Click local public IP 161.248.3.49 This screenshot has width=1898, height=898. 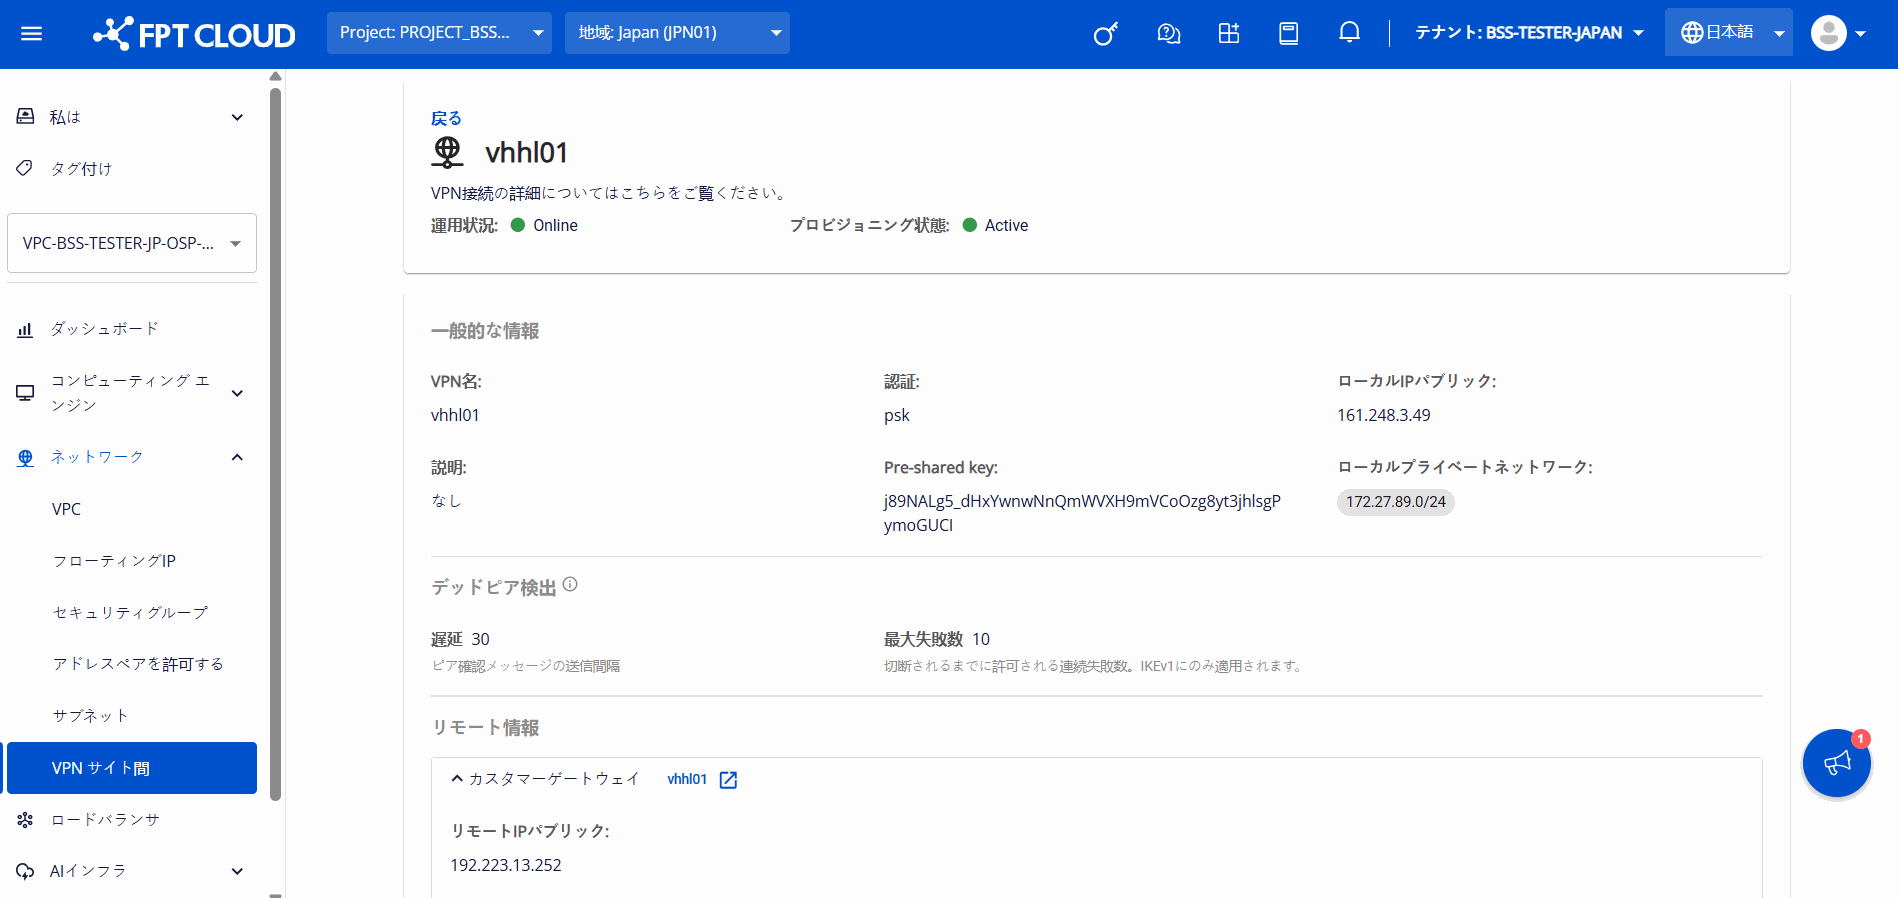(x=1384, y=415)
